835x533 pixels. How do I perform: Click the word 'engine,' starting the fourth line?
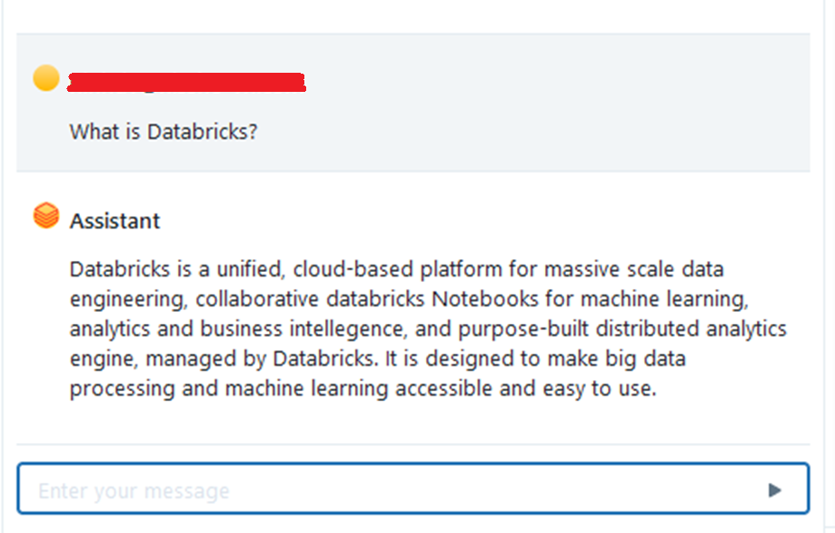pos(98,359)
